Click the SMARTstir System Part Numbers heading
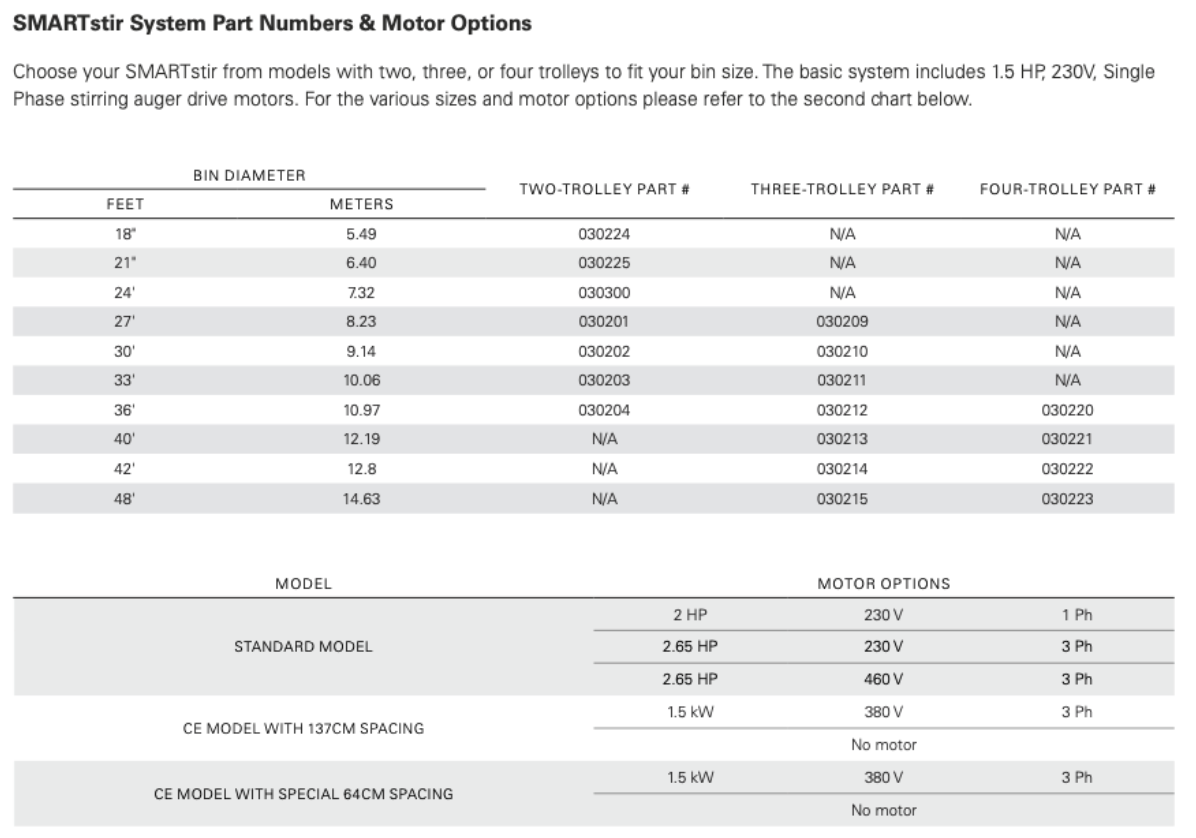The height and width of the screenshot is (838, 1196). pos(272,23)
